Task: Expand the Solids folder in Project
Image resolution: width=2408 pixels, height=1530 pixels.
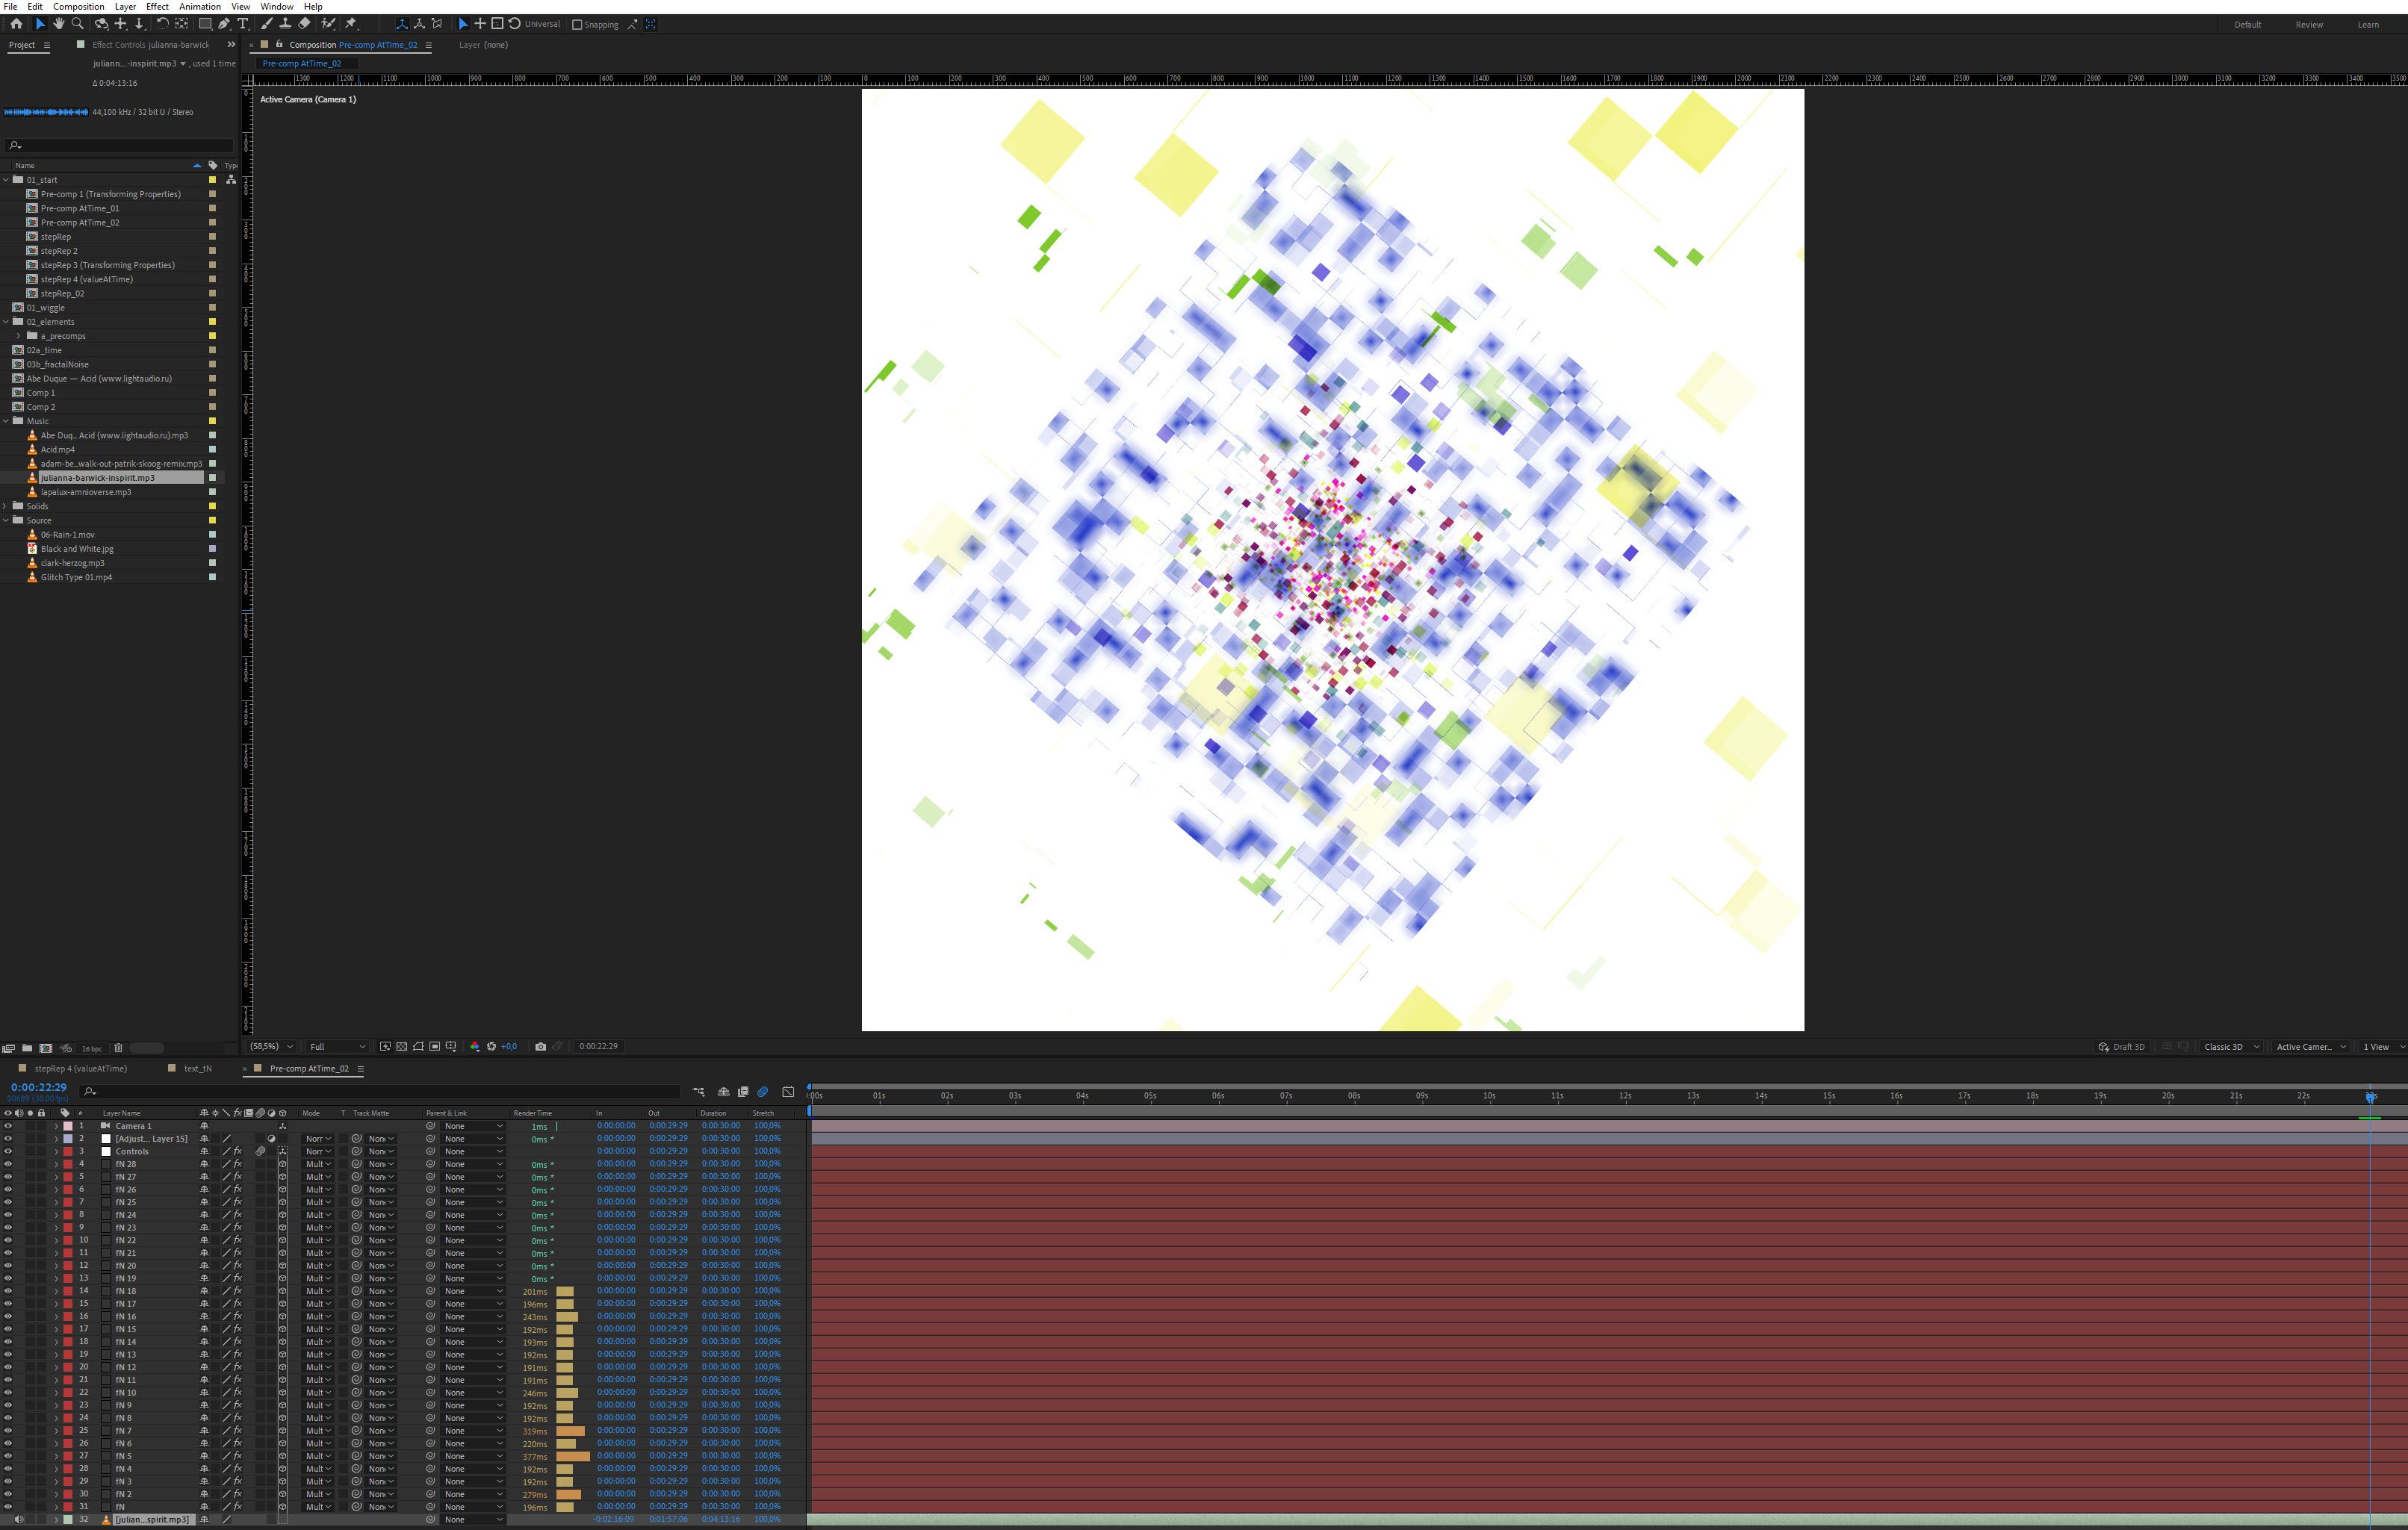Action: [x=6, y=506]
